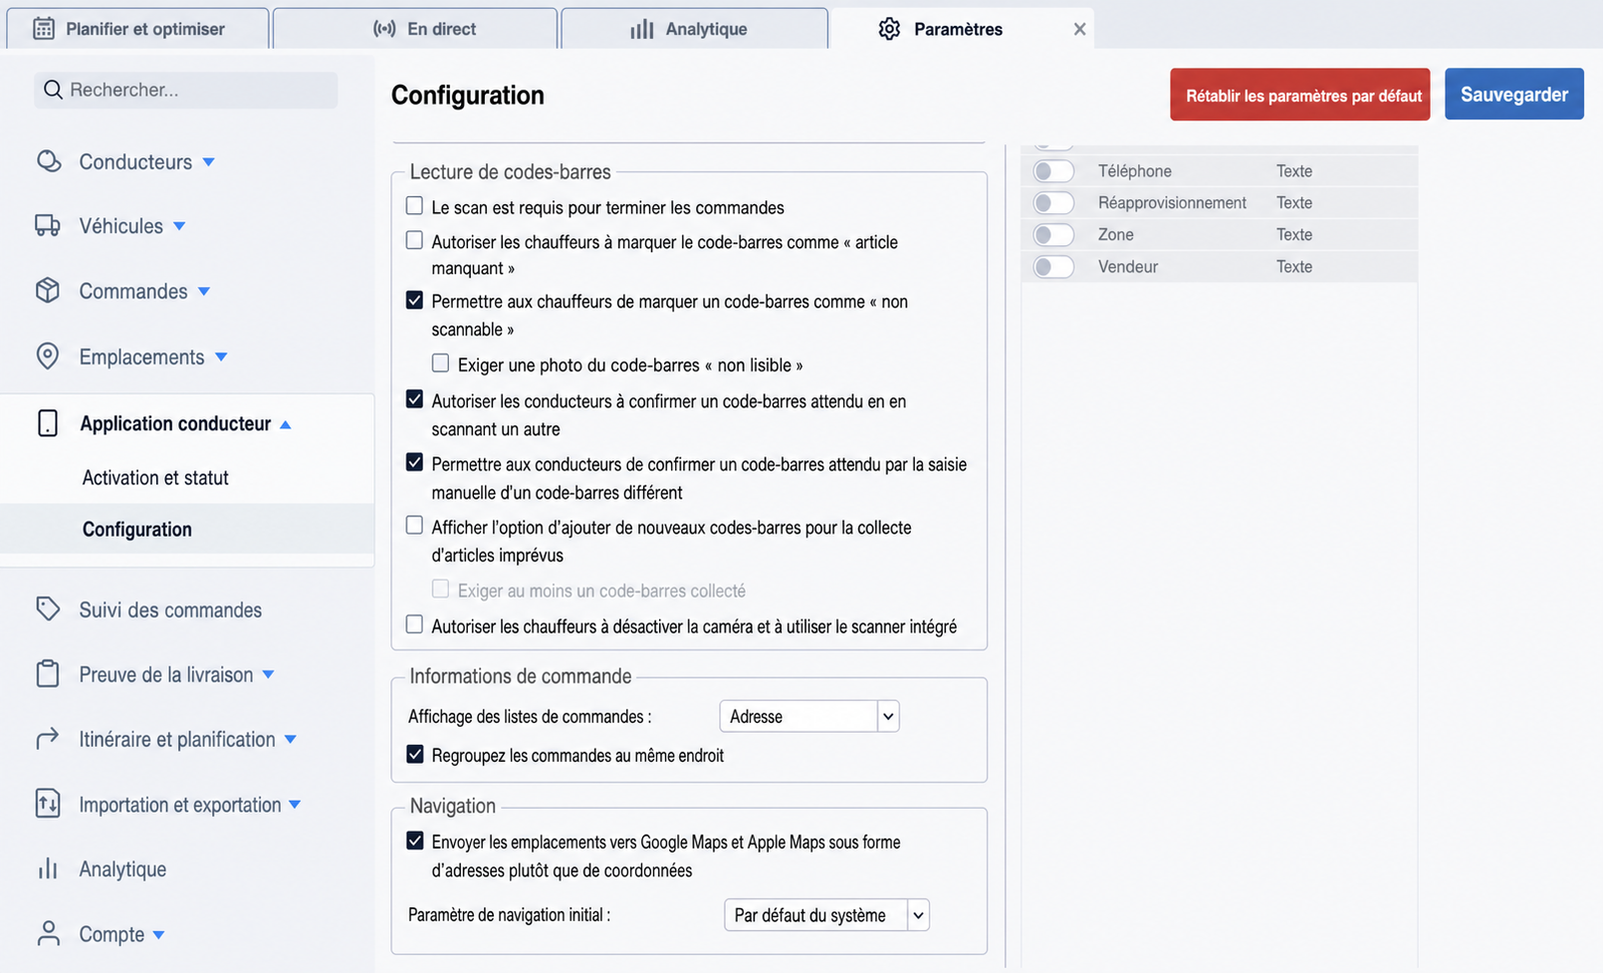
Task: Uncheck 'non scannable' barcode permission
Action: tap(414, 300)
